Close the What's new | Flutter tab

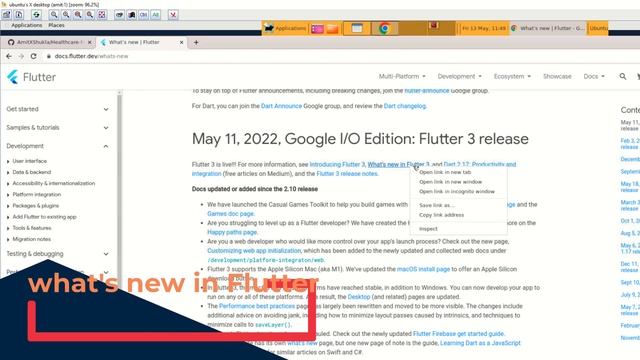tap(182, 42)
